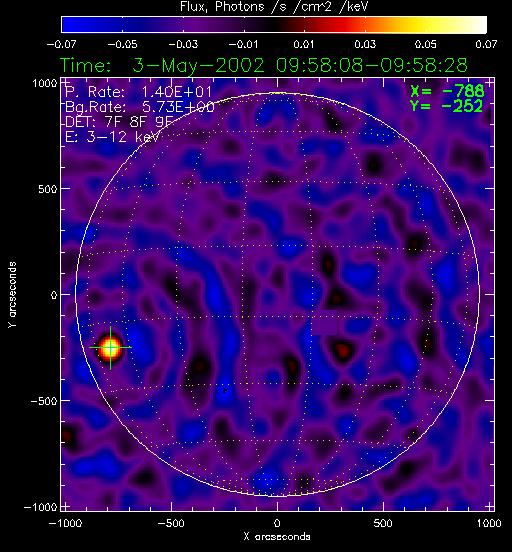Click the Bg.Rate 5.73E+00 text
The width and height of the screenshot is (512, 552).
pos(140,107)
